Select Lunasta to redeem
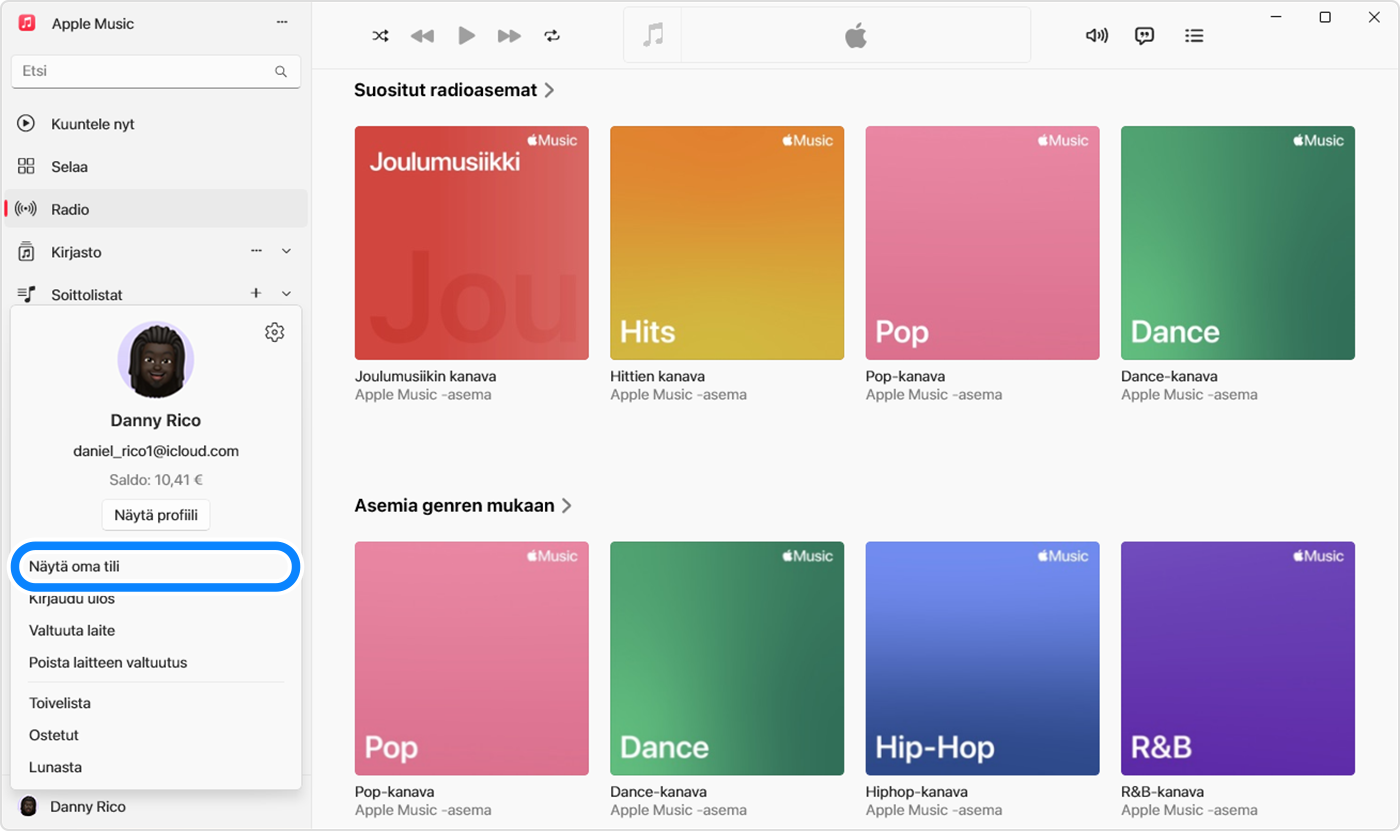This screenshot has width=1400, height=832. pos(56,768)
